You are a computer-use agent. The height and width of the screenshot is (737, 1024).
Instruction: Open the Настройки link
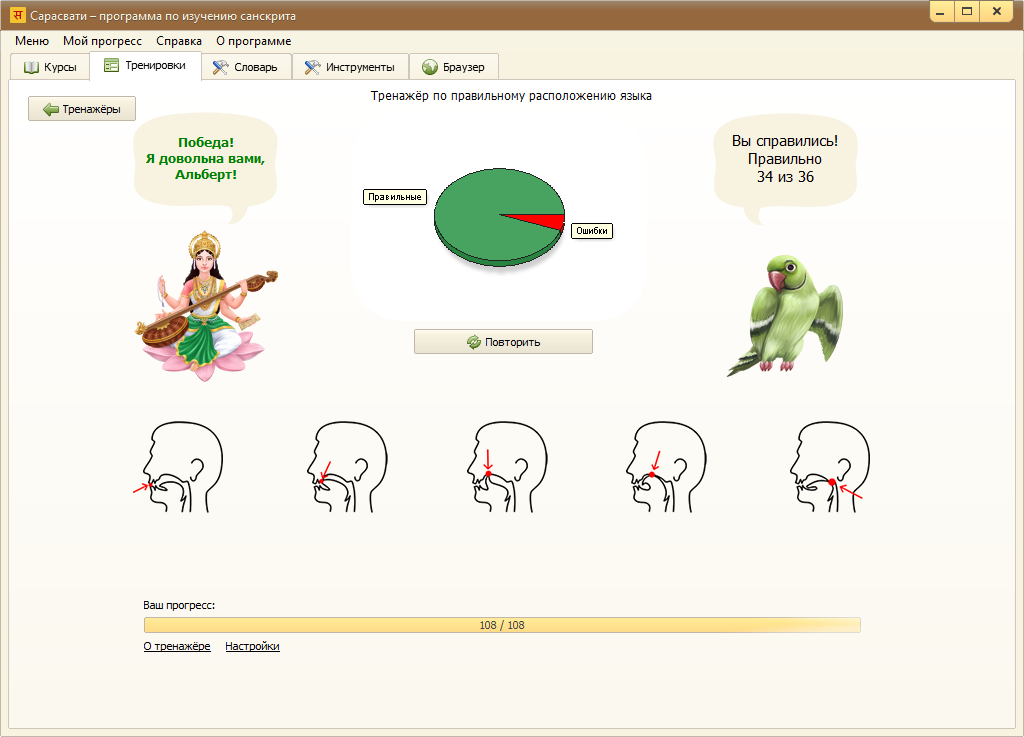[252, 646]
